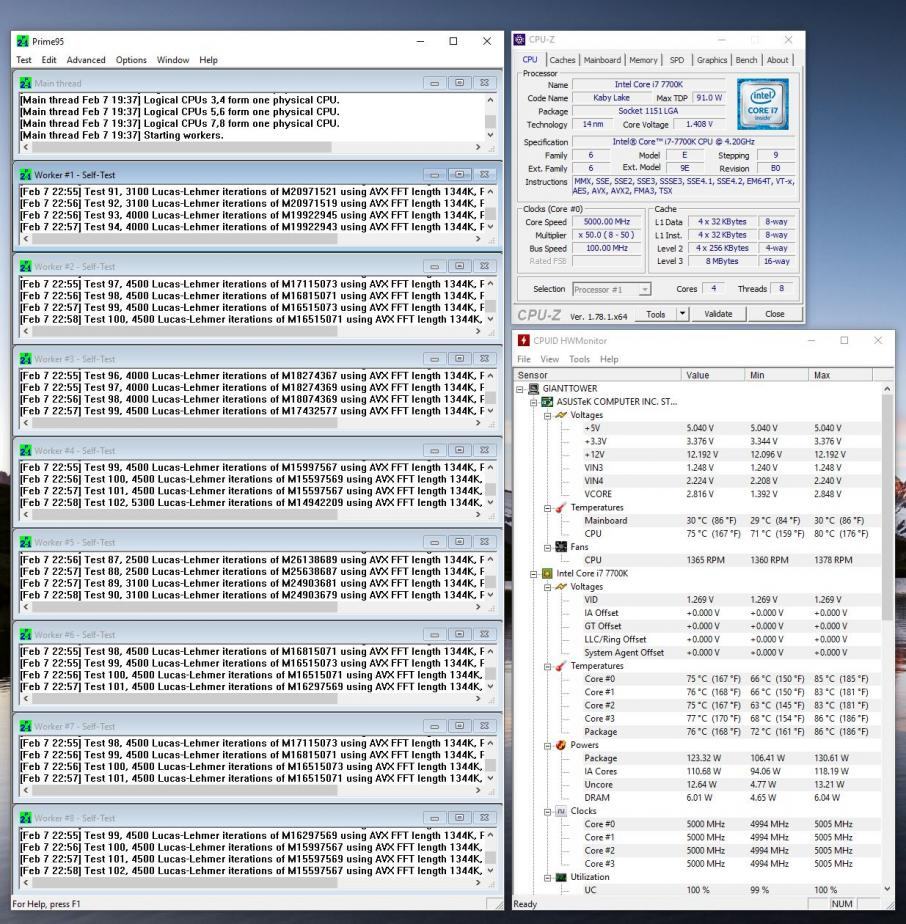Click the Clocks icon in HWMonitor tree
Viewport: 906px width, 924px height.
561,811
